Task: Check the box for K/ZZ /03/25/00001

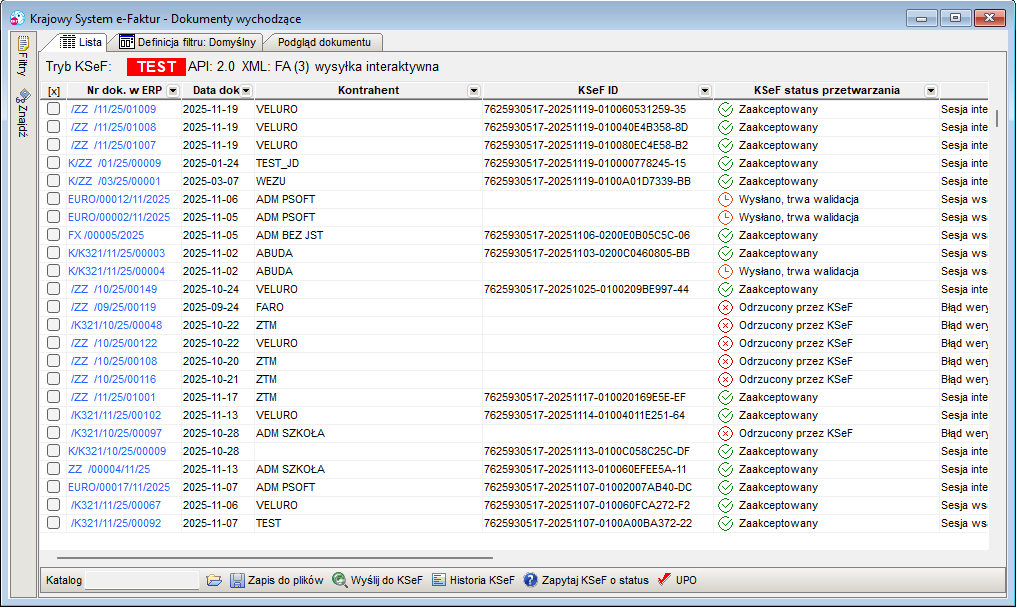Action: pyautogui.click(x=53, y=181)
